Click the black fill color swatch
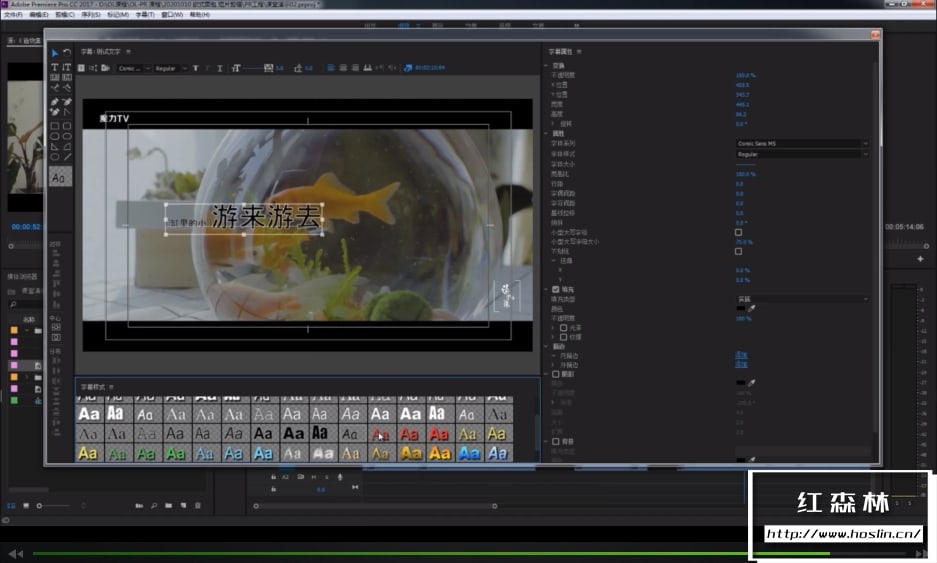Viewport: 937px width, 563px height. (741, 309)
